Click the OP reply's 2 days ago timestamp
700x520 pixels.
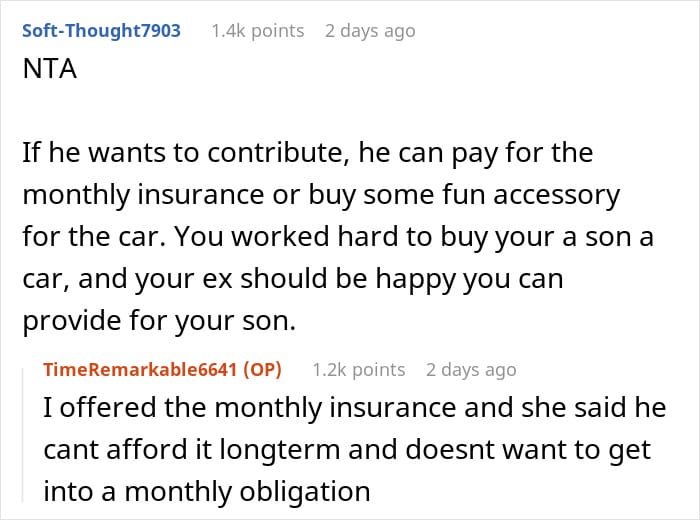click(470, 370)
